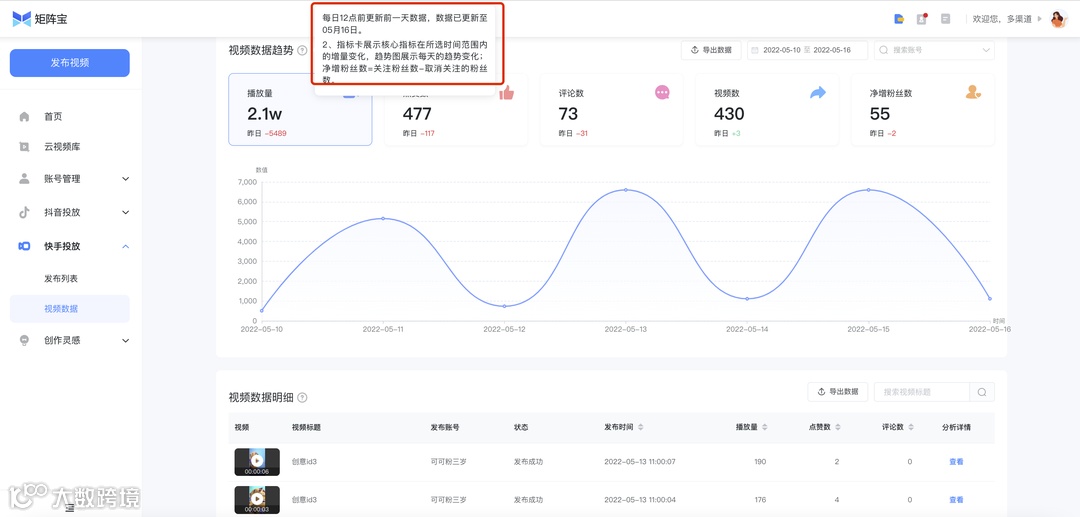Image resolution: width=1080 pixels, height=517 pixels.
Task: Open the 2022-05-10 至 2022-05-16 date range picker
Action: tap(807, 50)
